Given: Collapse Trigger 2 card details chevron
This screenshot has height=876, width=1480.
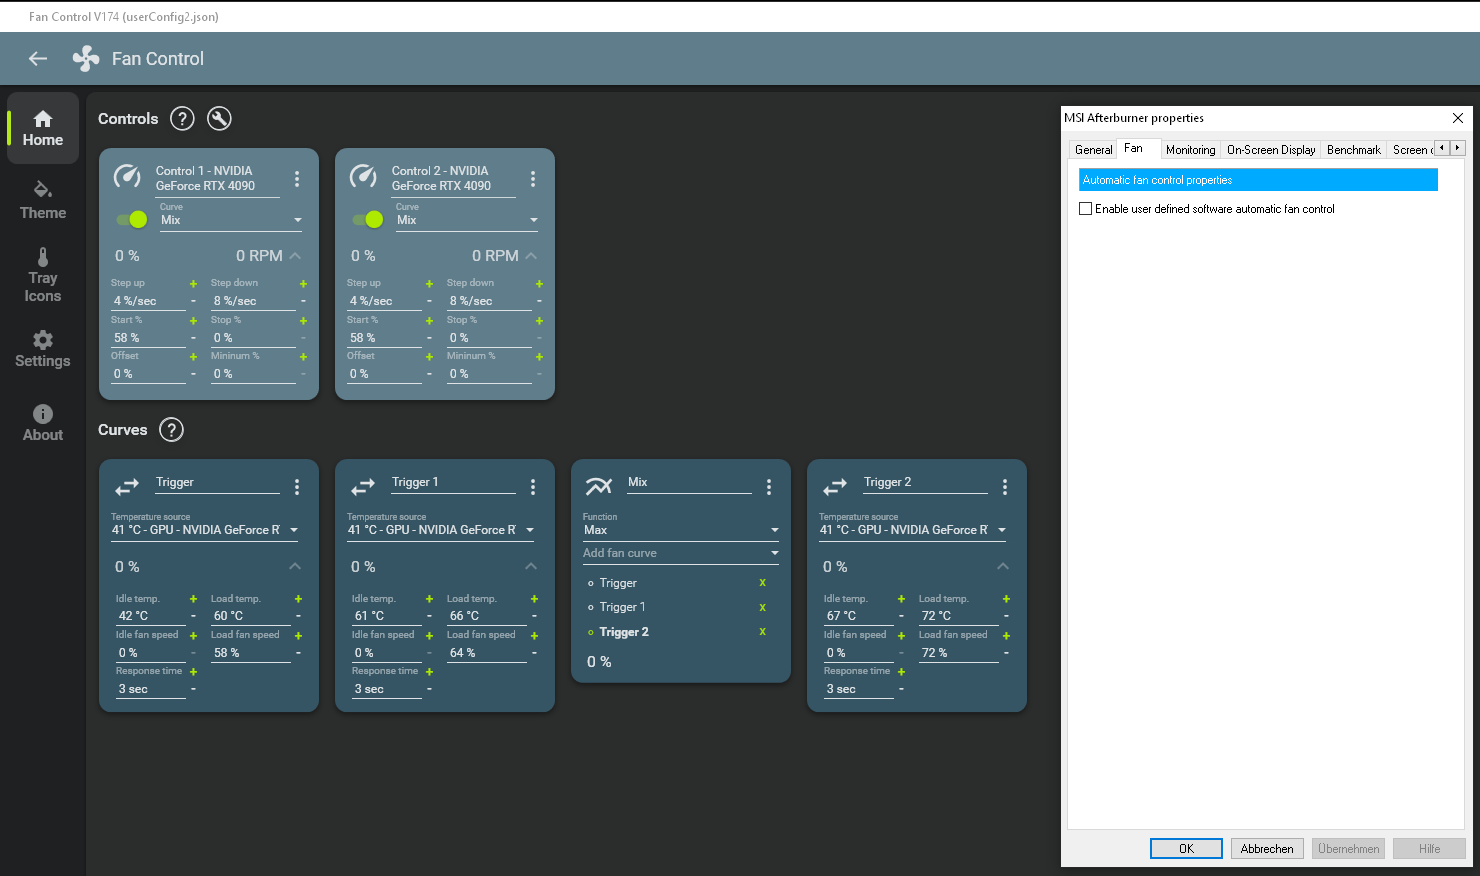Looking at the screenshot, I should tap(1003, 567).
